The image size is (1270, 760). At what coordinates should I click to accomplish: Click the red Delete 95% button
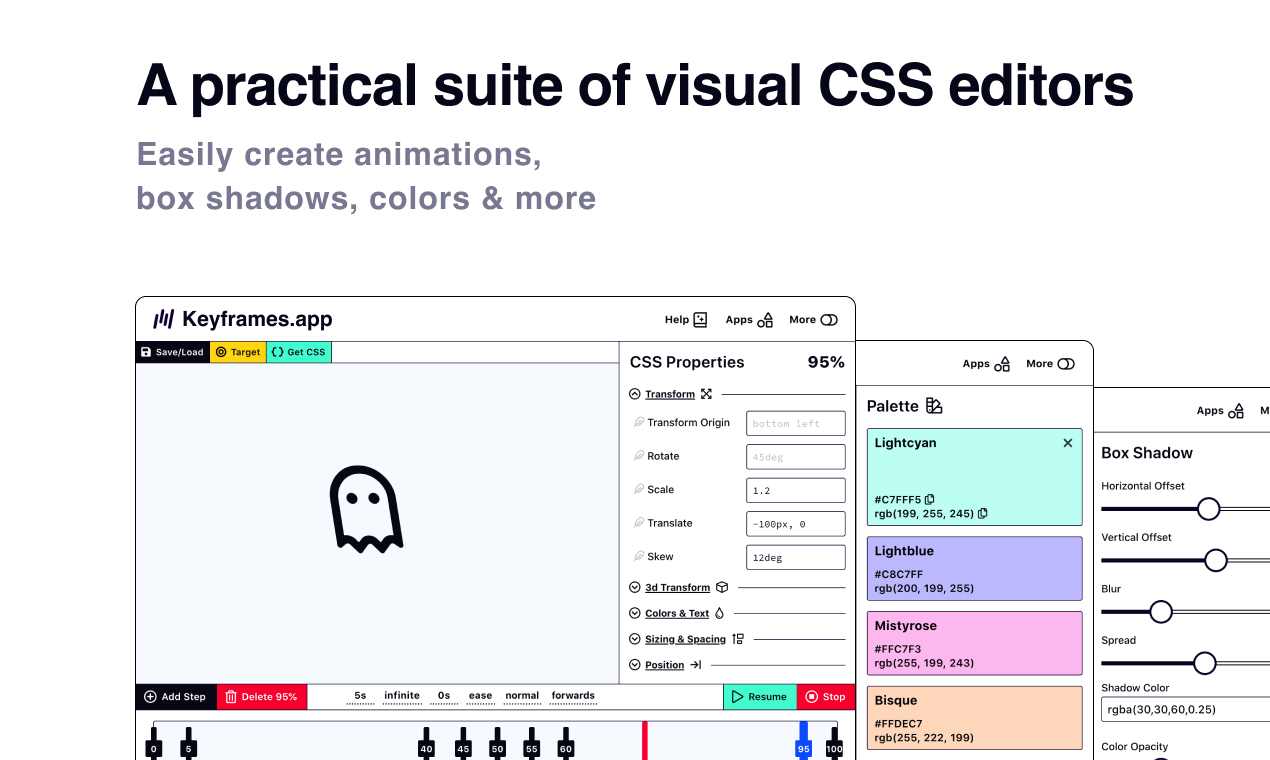262,697
